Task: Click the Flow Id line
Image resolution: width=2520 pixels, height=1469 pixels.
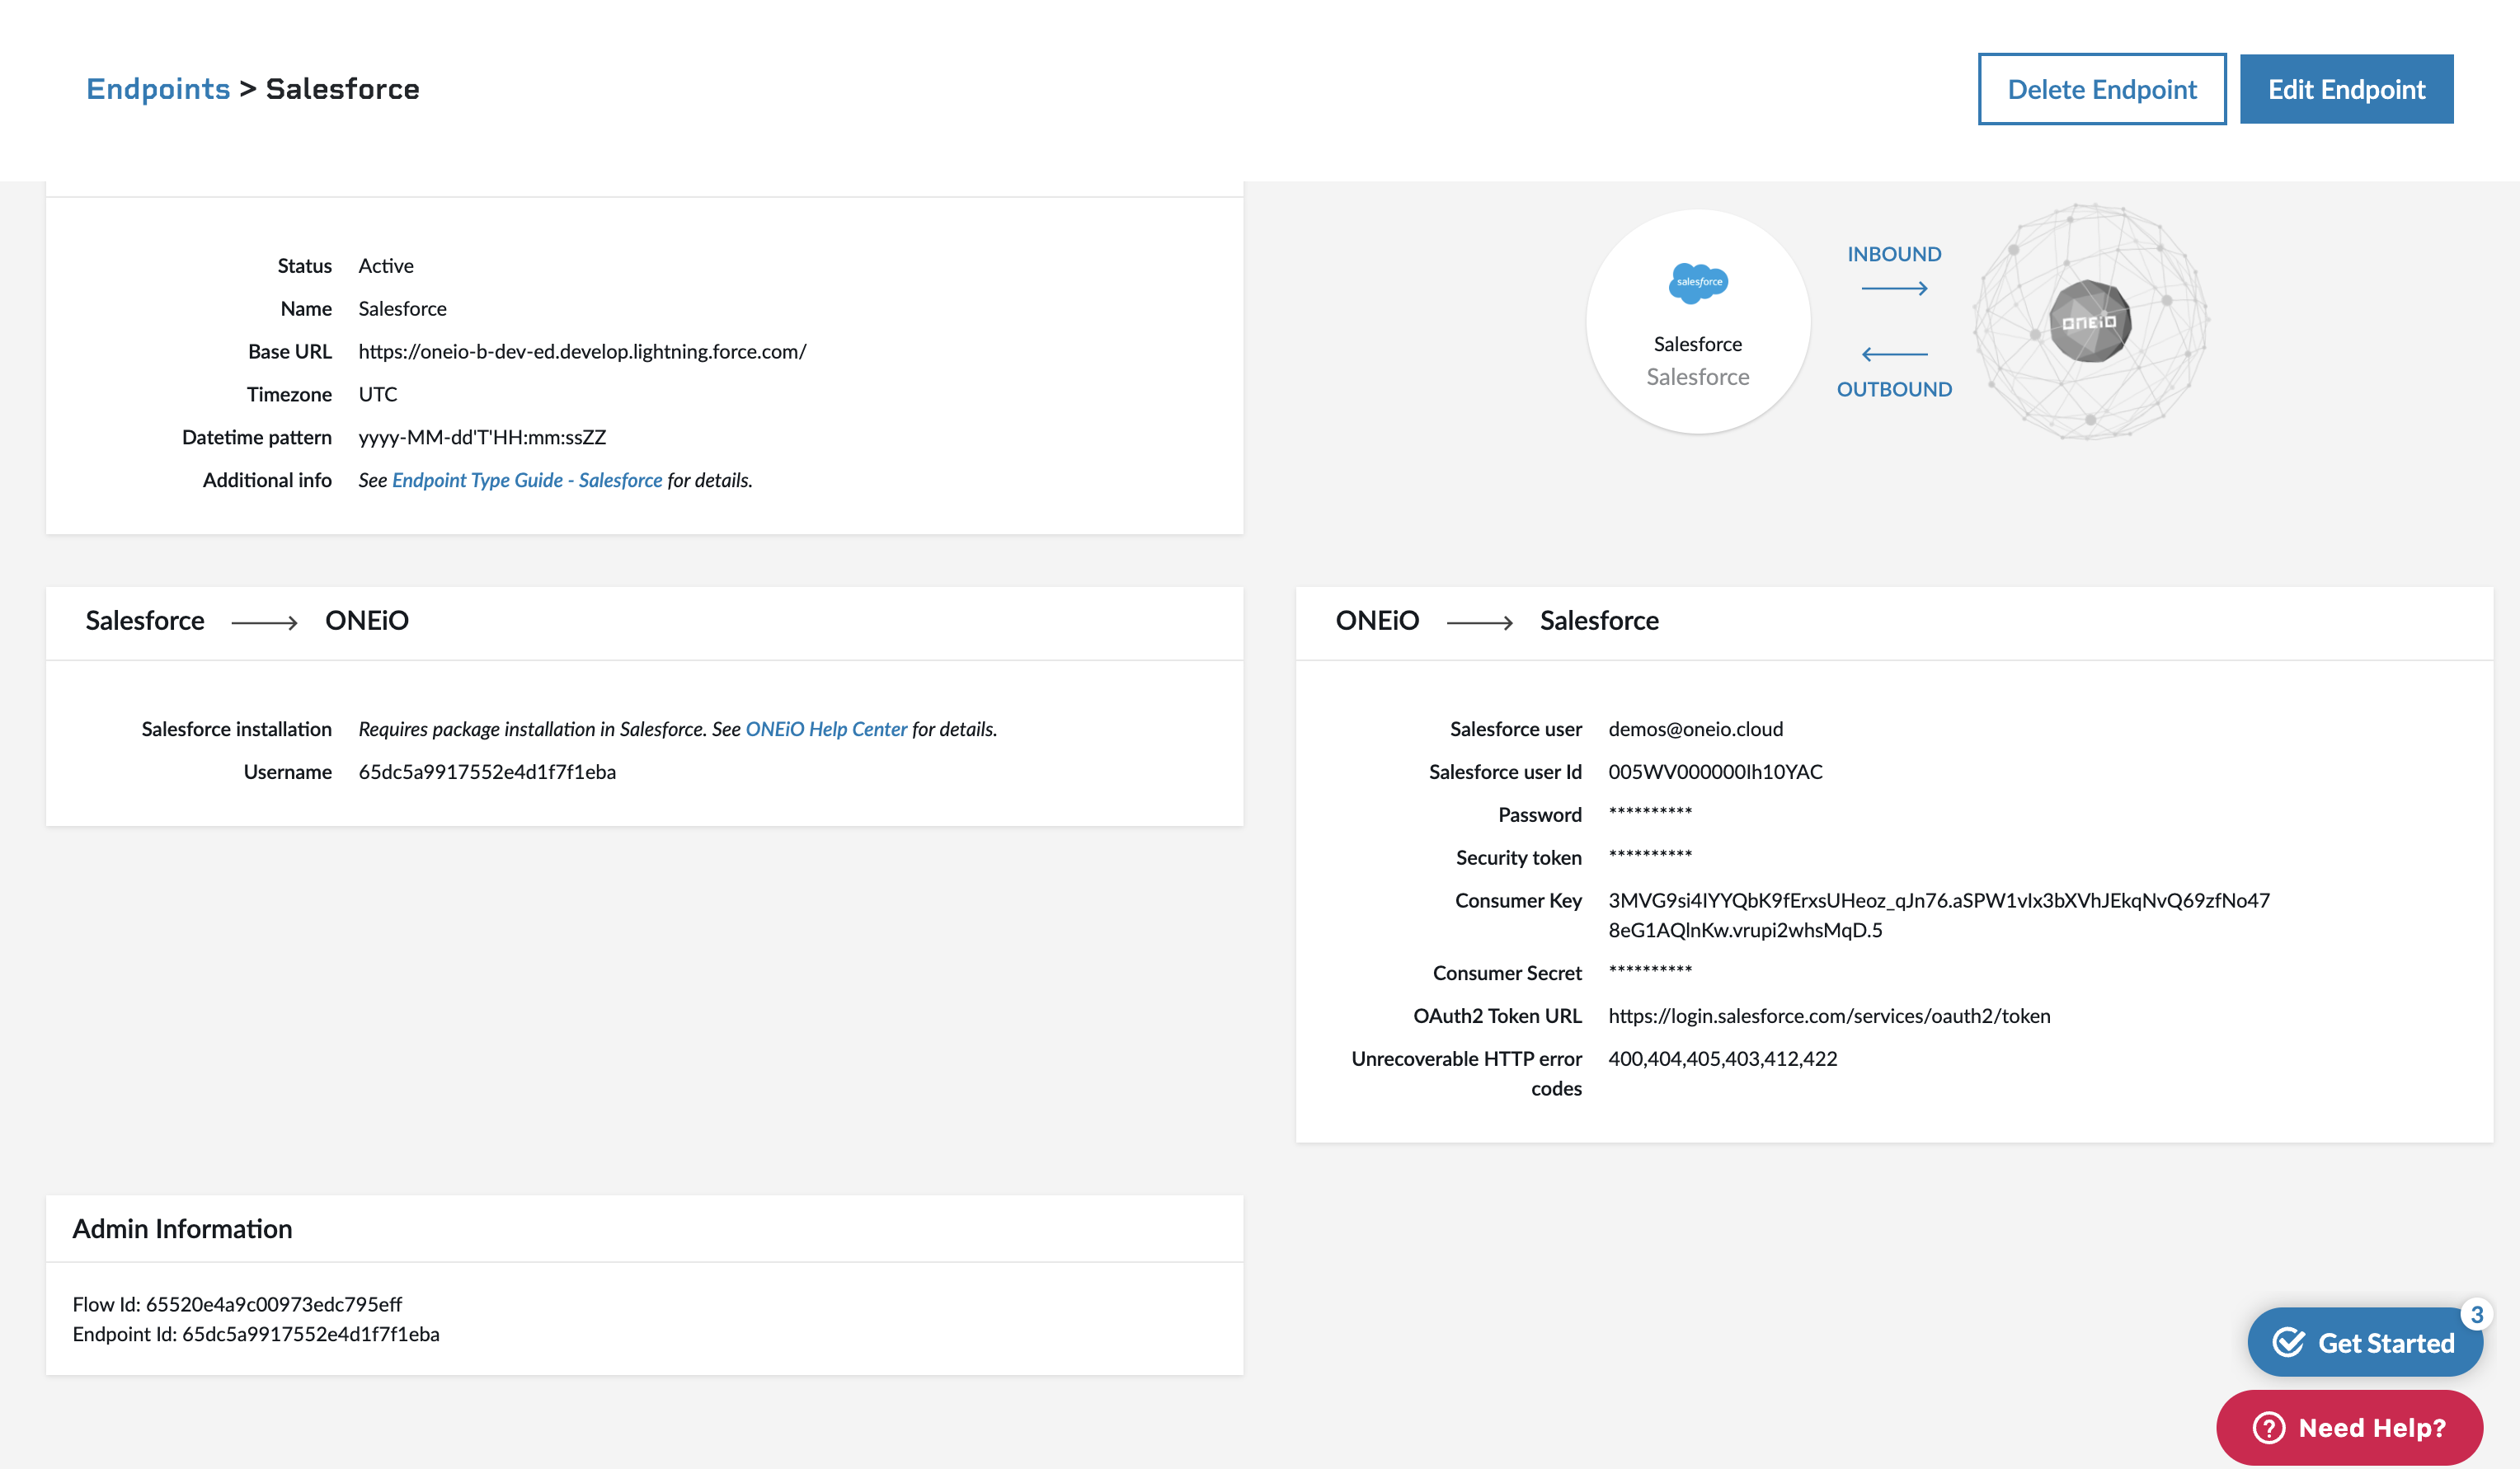Action: point(237,1304)
